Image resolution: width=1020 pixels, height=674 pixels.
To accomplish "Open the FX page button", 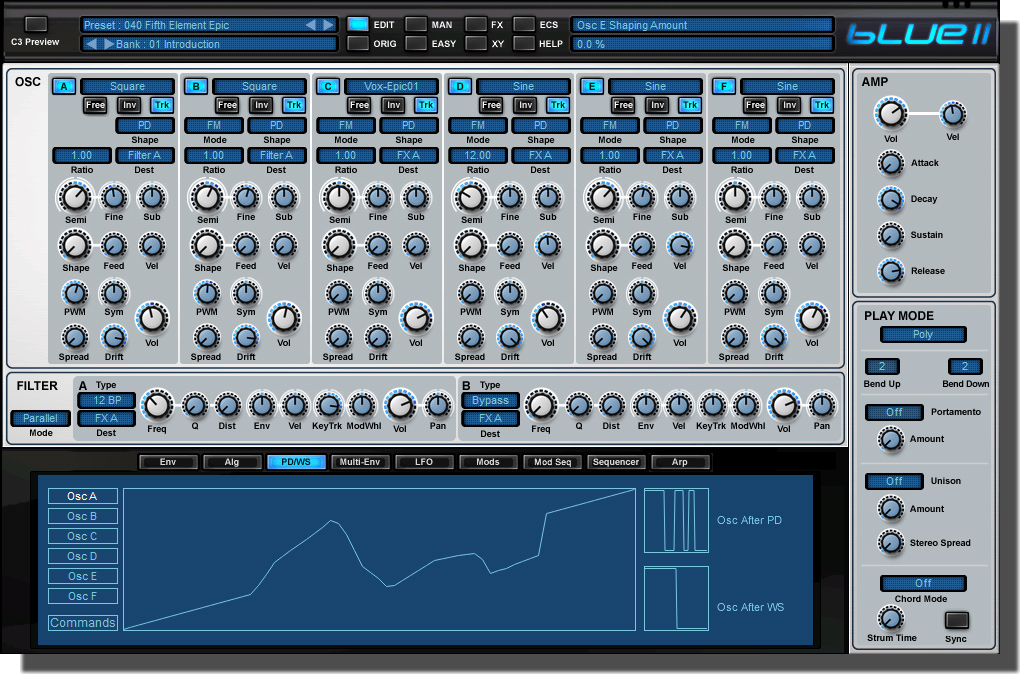I will (476, 24).
